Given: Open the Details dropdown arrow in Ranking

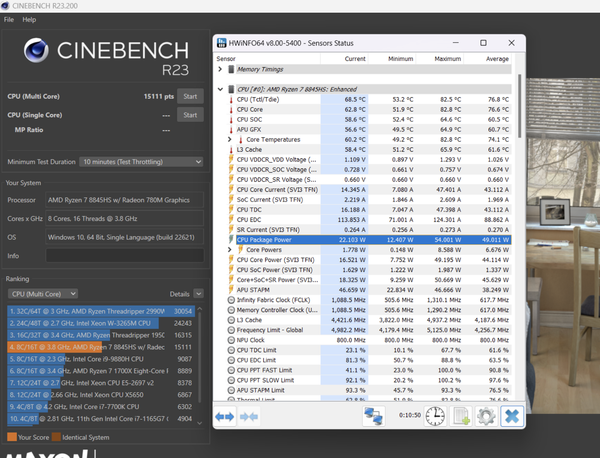Looking at the screenshot, I should click(198, 294).
